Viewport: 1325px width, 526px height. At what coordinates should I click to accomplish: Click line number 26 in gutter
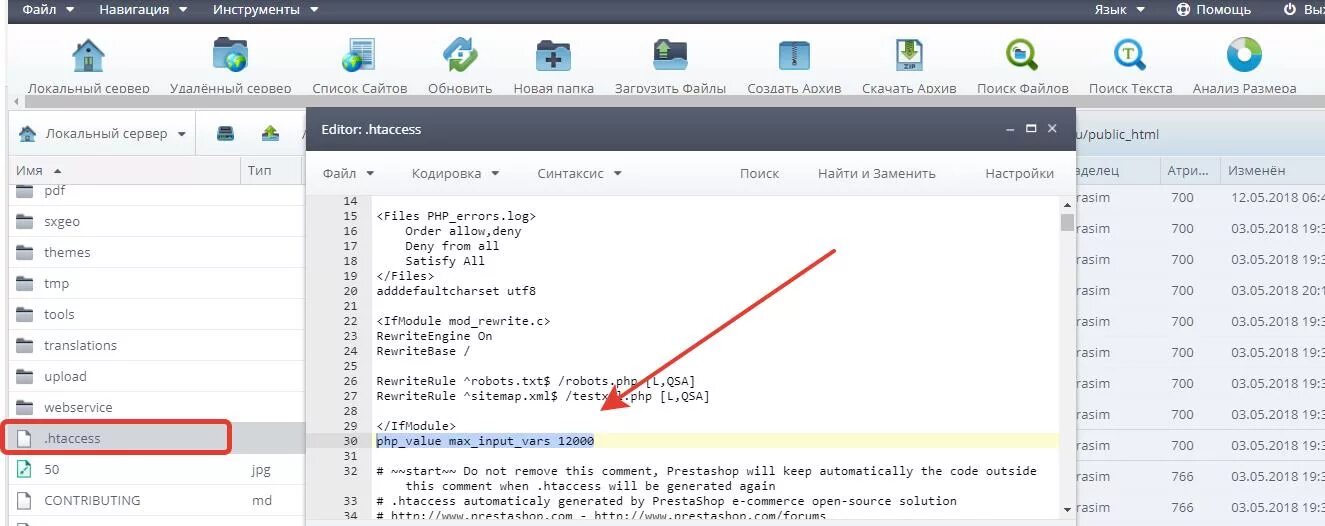[x=349, y=381]
